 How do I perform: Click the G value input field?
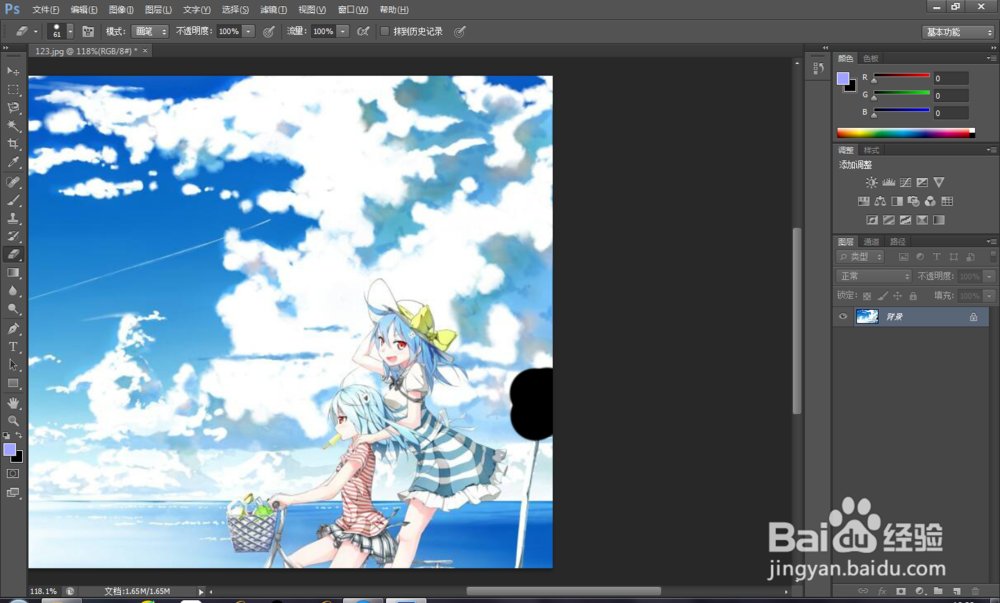pyautogui.click(x=951, y=96)
